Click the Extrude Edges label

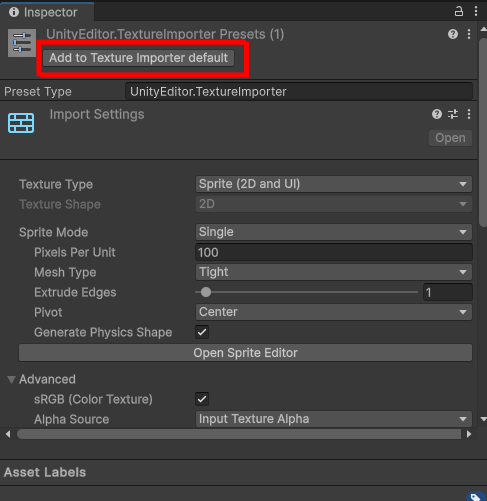pyautogui.click(x=75, y=292)
